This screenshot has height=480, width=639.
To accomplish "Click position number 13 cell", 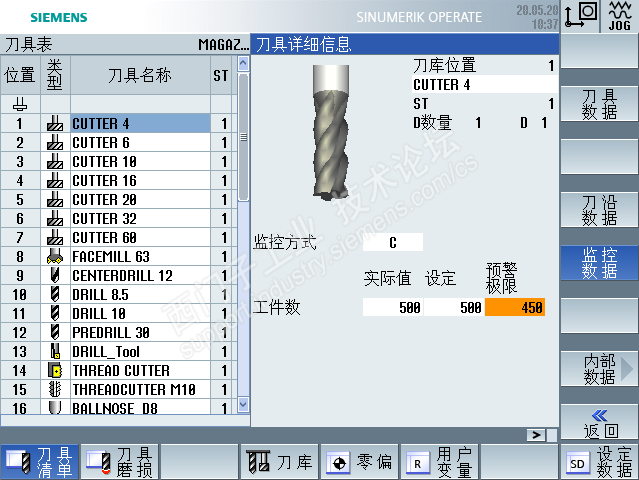I will click(20, 351).
